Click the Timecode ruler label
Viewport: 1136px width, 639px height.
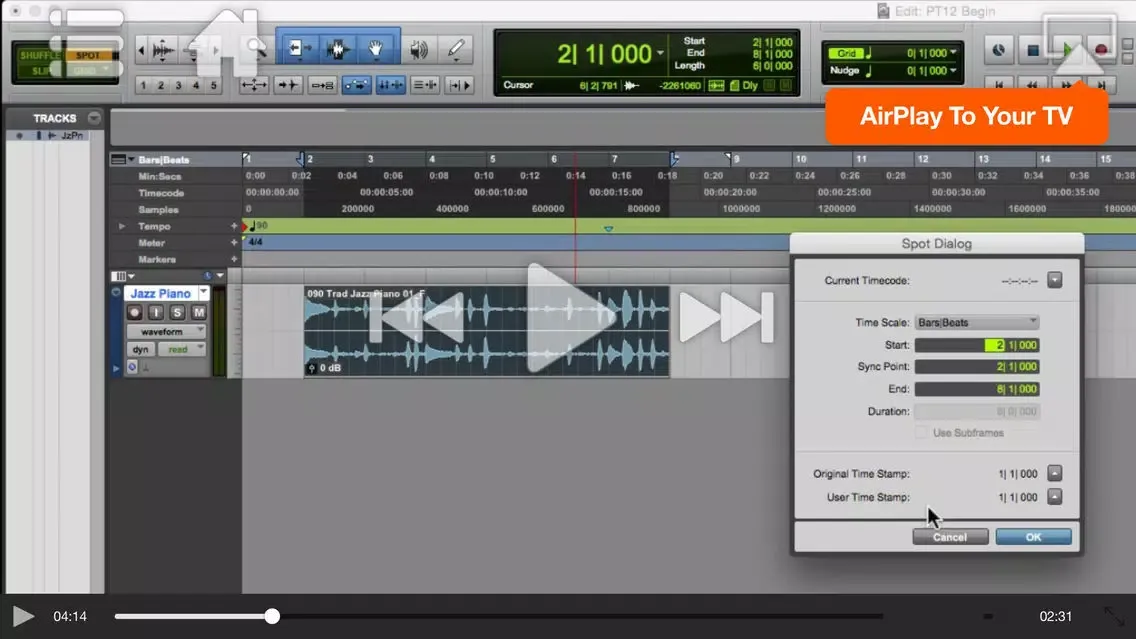click(x=161, y=193)
